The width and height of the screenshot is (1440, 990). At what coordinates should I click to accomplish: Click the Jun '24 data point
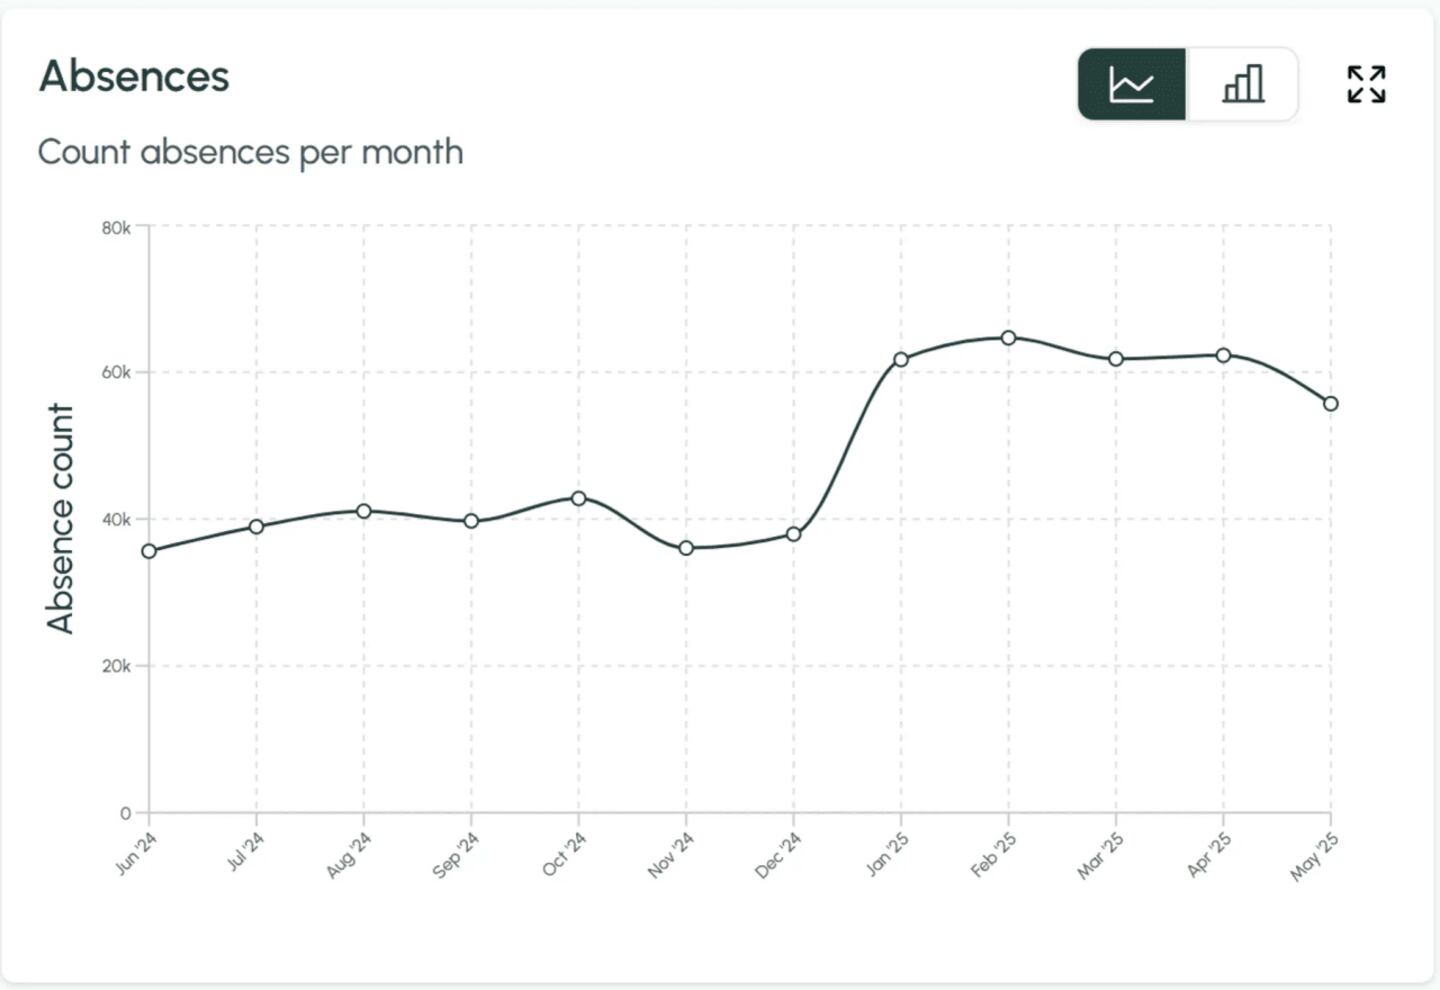[149, 551]
